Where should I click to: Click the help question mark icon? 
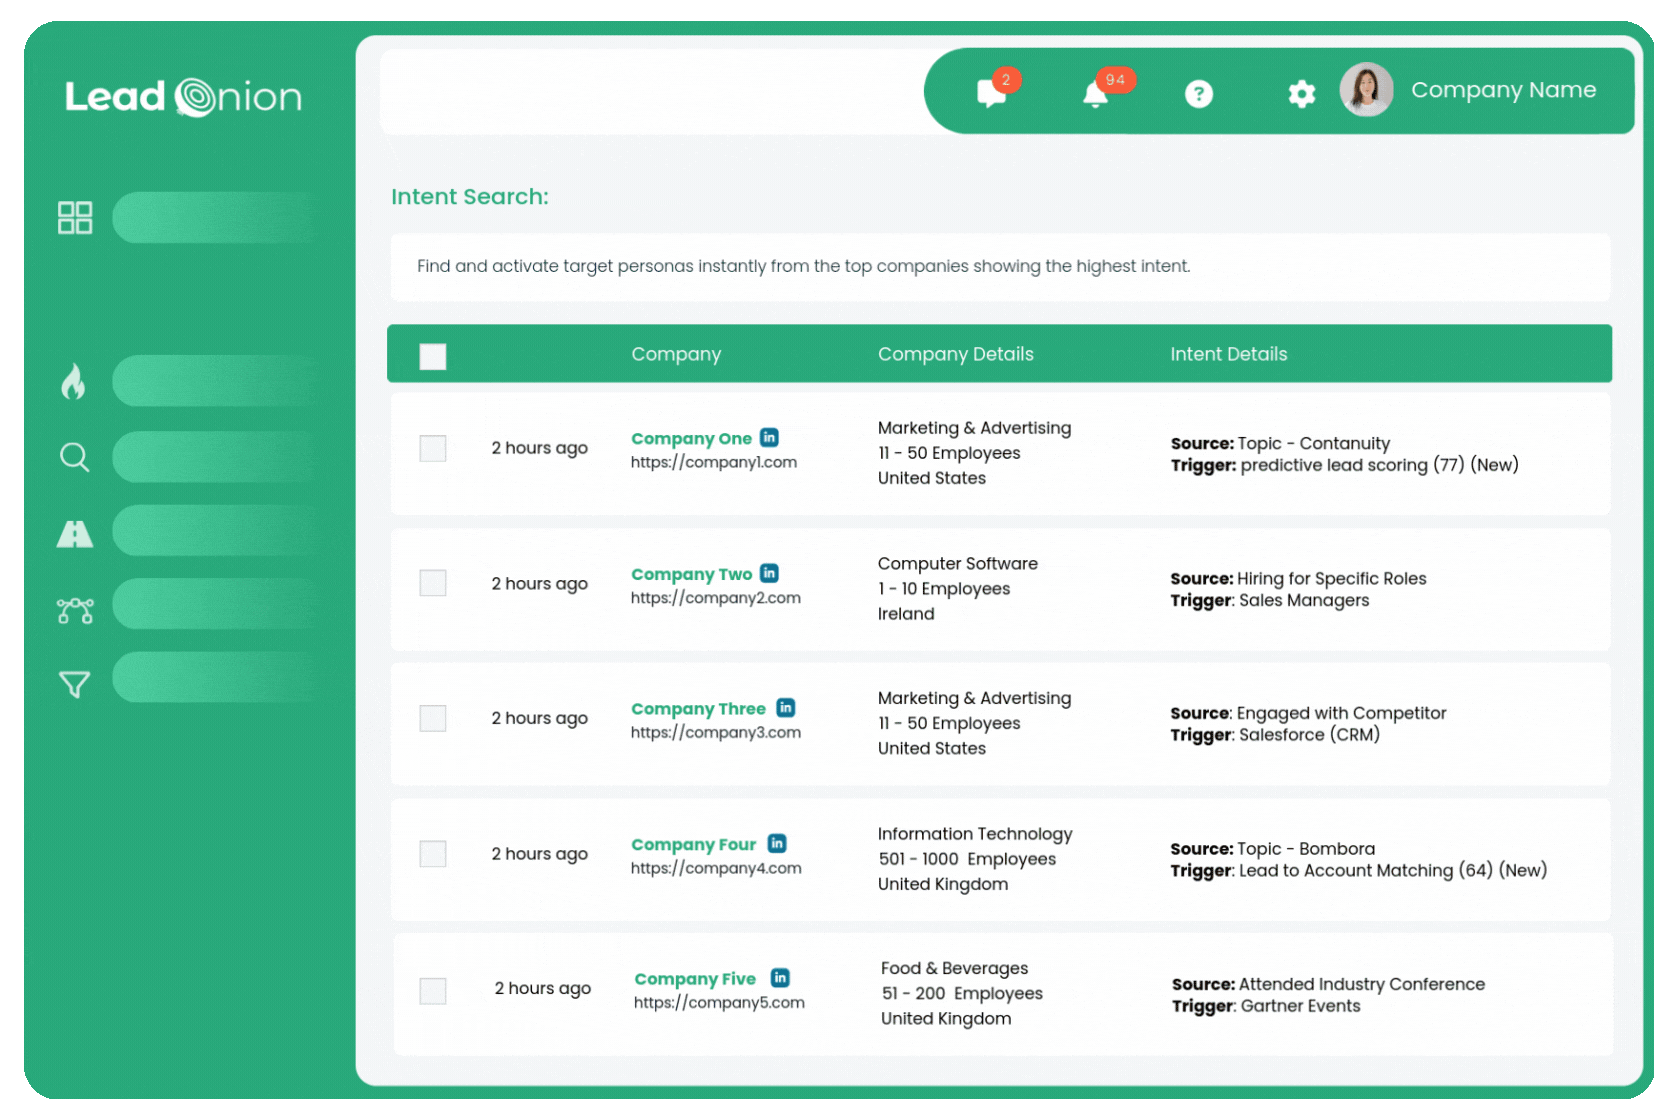pyautogui.click(x=1198, y=94)
